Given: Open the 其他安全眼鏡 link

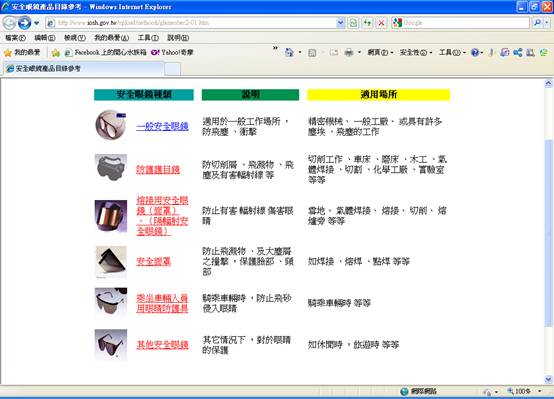Looking at the screenshot, I should [x=162, y=345].
